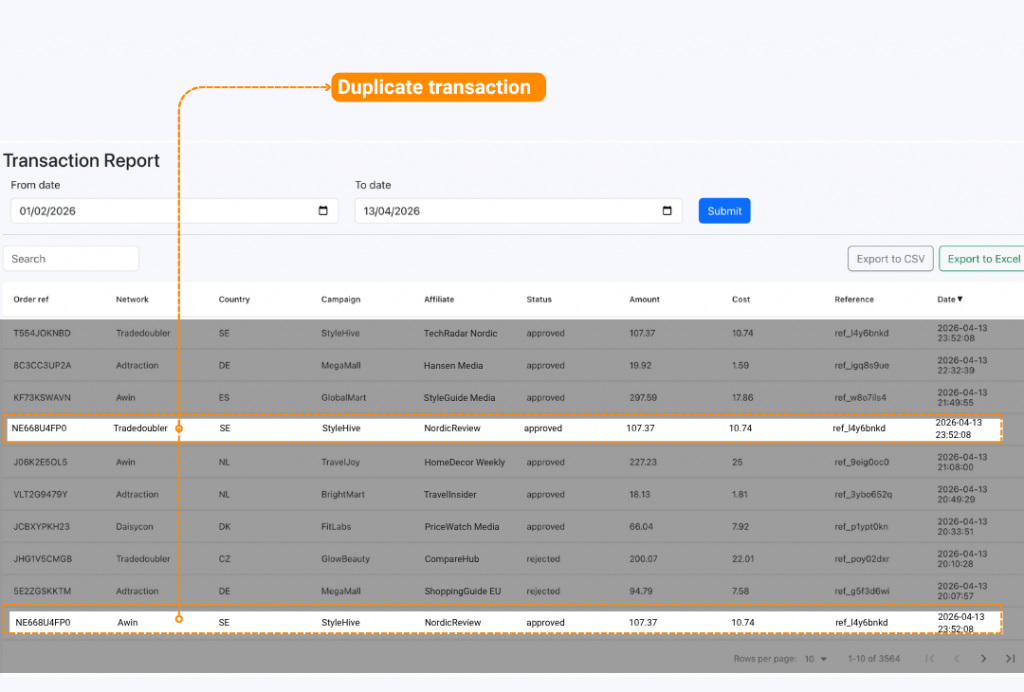Click the Submit button
This screenshot has height=692, width=1024.
coord(724,211)
